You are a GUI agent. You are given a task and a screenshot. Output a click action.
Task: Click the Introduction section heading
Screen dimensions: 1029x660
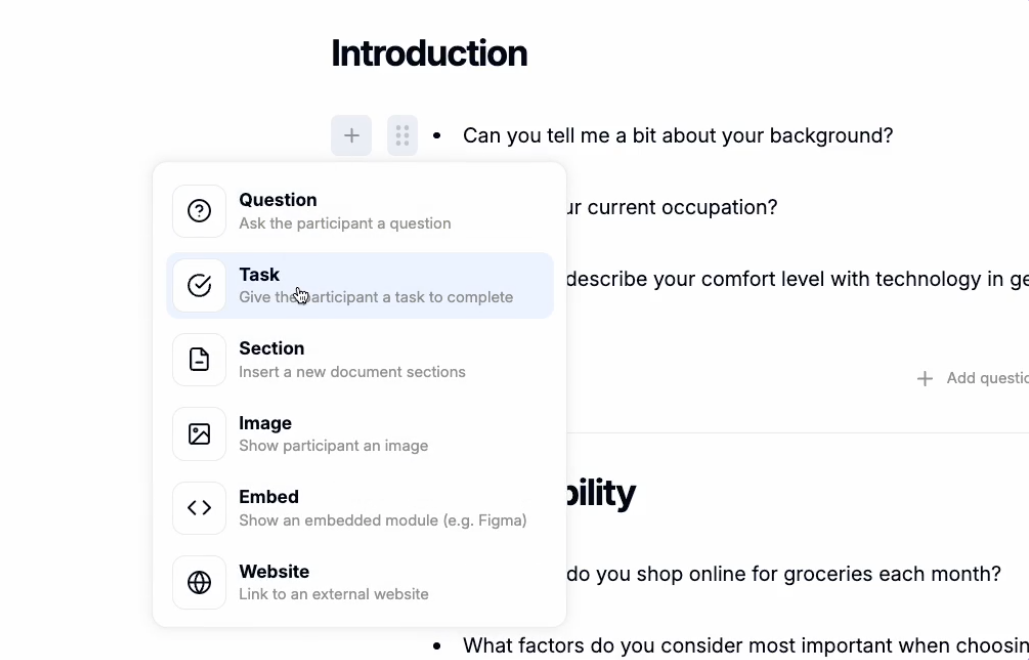coord(429,53)
